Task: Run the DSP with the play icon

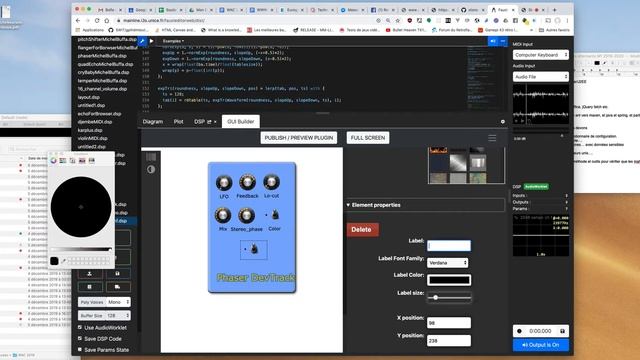Action: click(151, 41)
